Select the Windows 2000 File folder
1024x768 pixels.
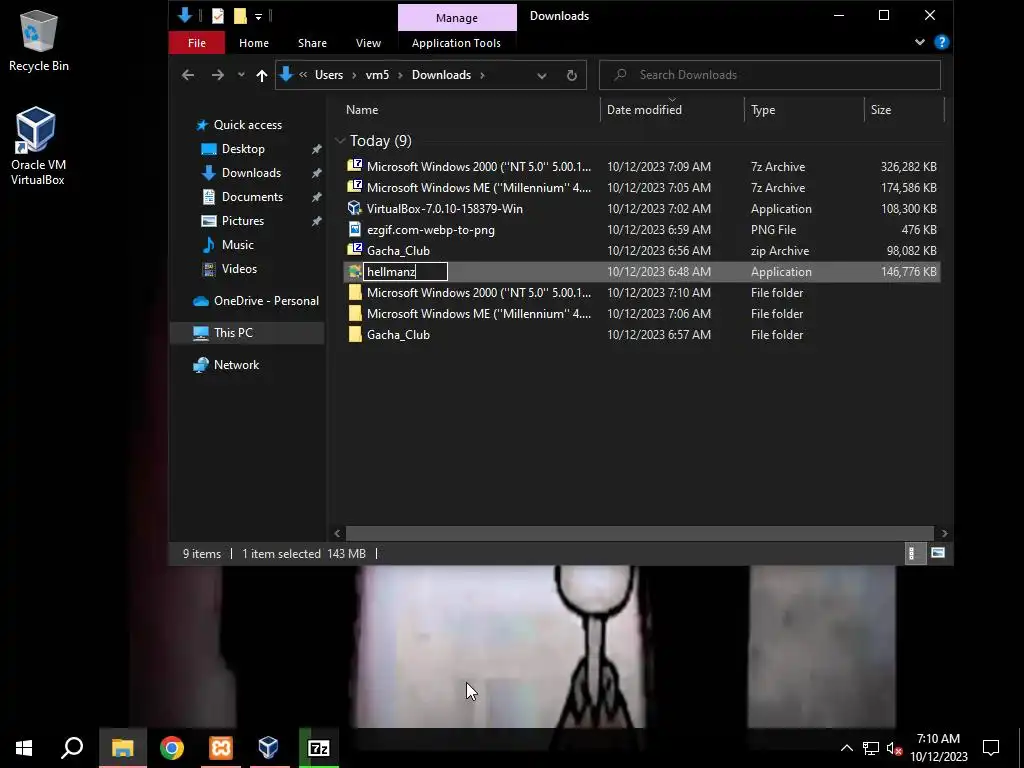642,293
